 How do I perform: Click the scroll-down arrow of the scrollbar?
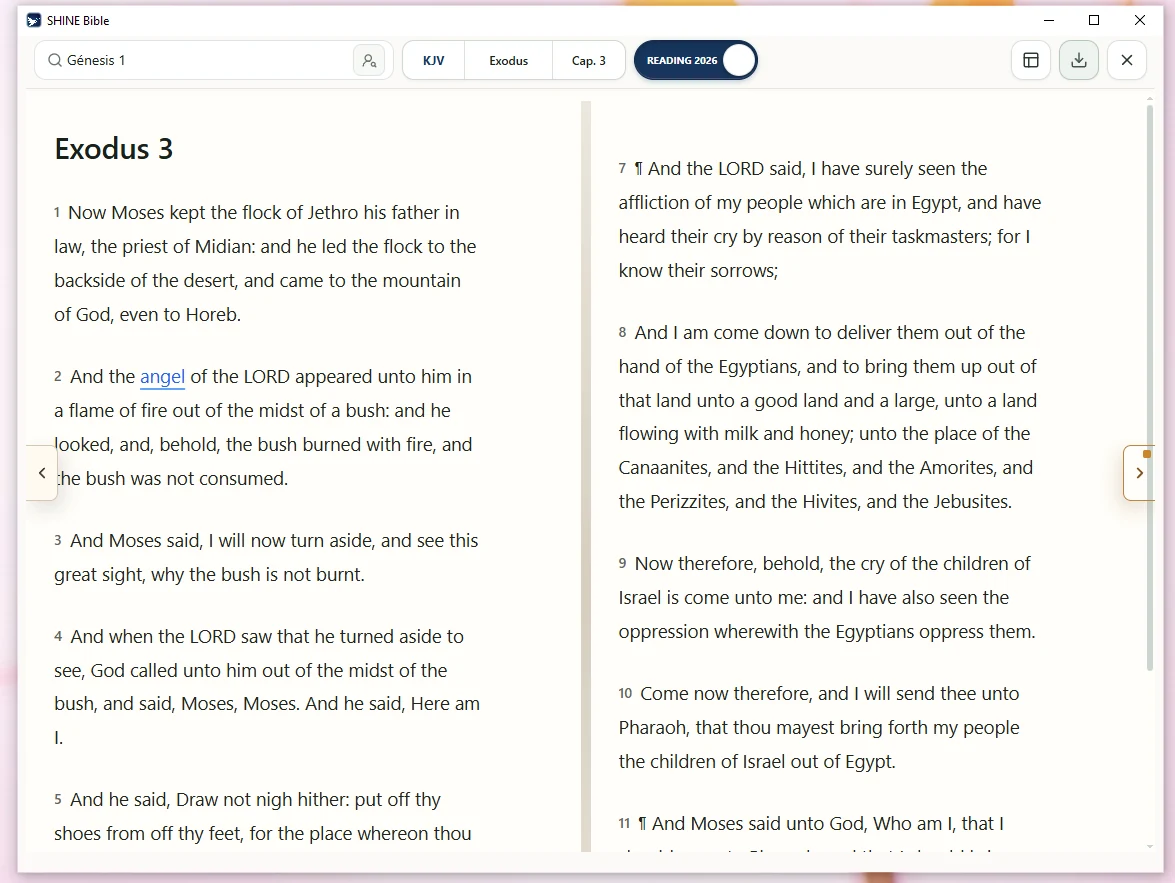pos(1150,847)
